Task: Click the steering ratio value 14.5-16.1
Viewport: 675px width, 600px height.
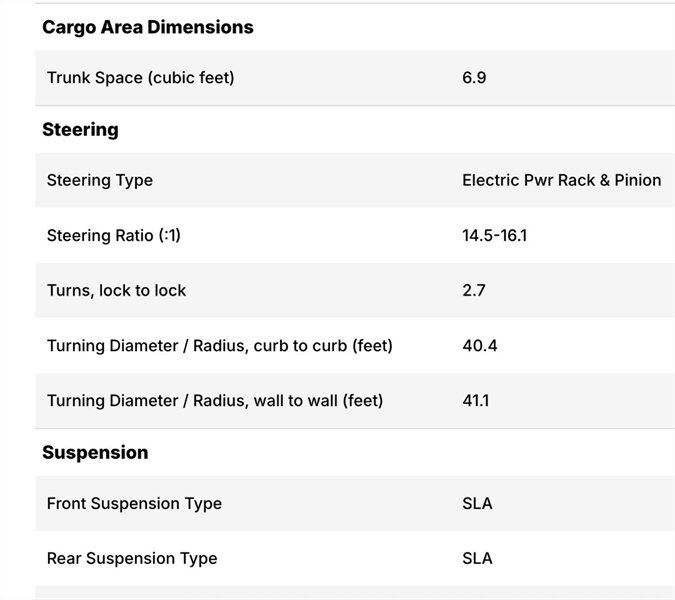Action: pos(494,236)
